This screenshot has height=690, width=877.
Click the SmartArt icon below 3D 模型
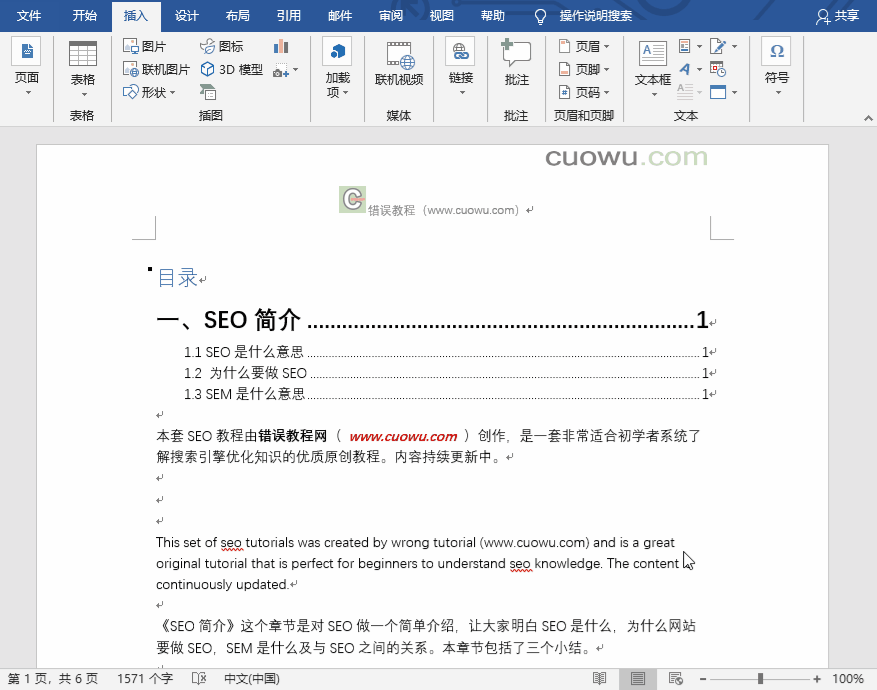[x=208, y=92]
